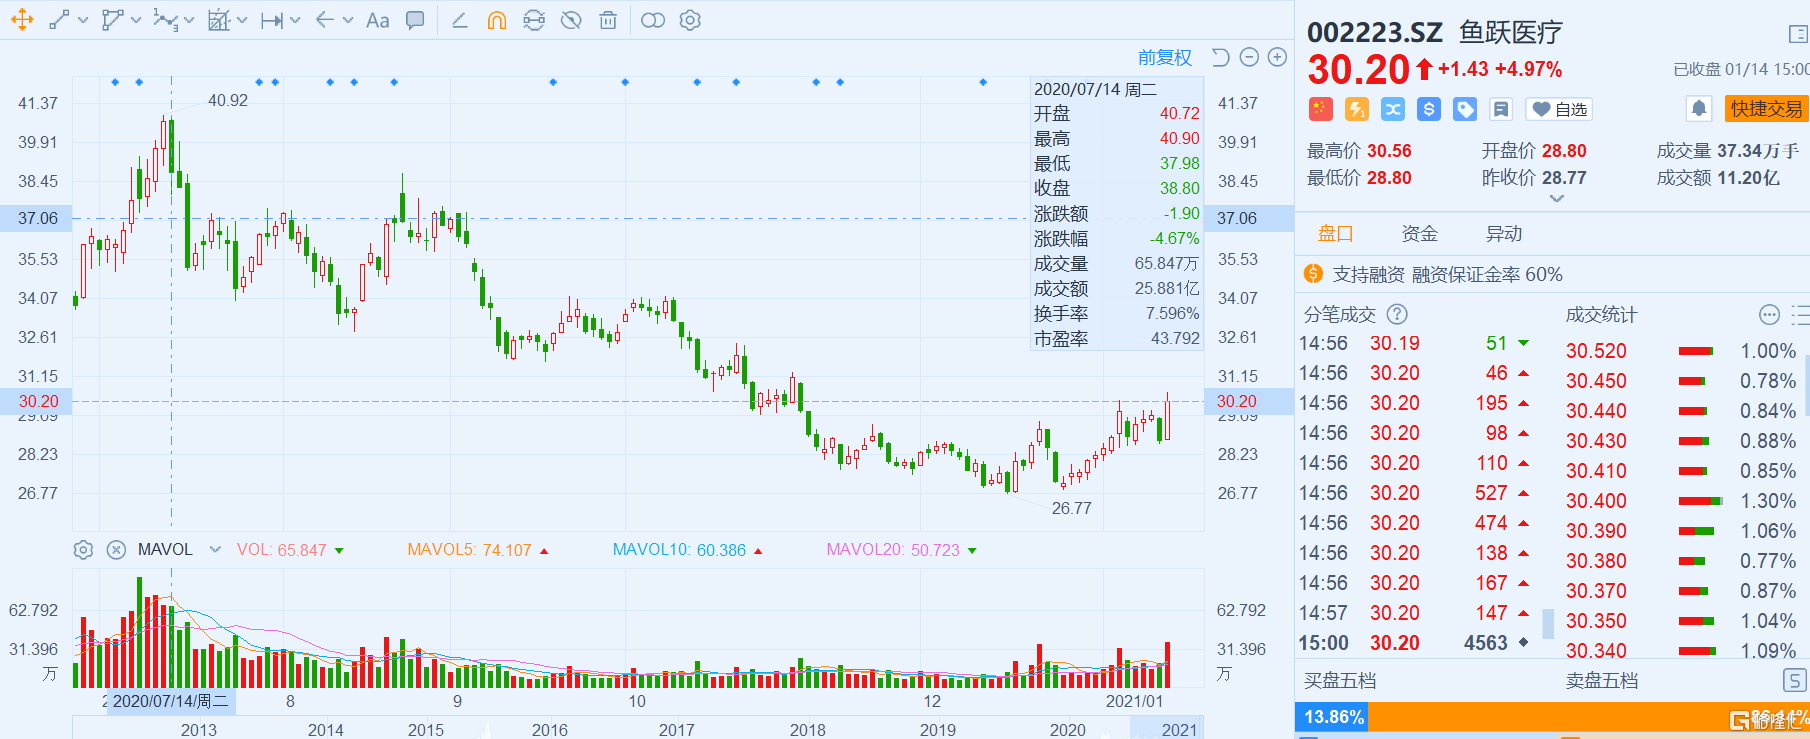Click the 13.86% buy ratio bar
The image size is (1810, 739).
tap(1334, 716)
